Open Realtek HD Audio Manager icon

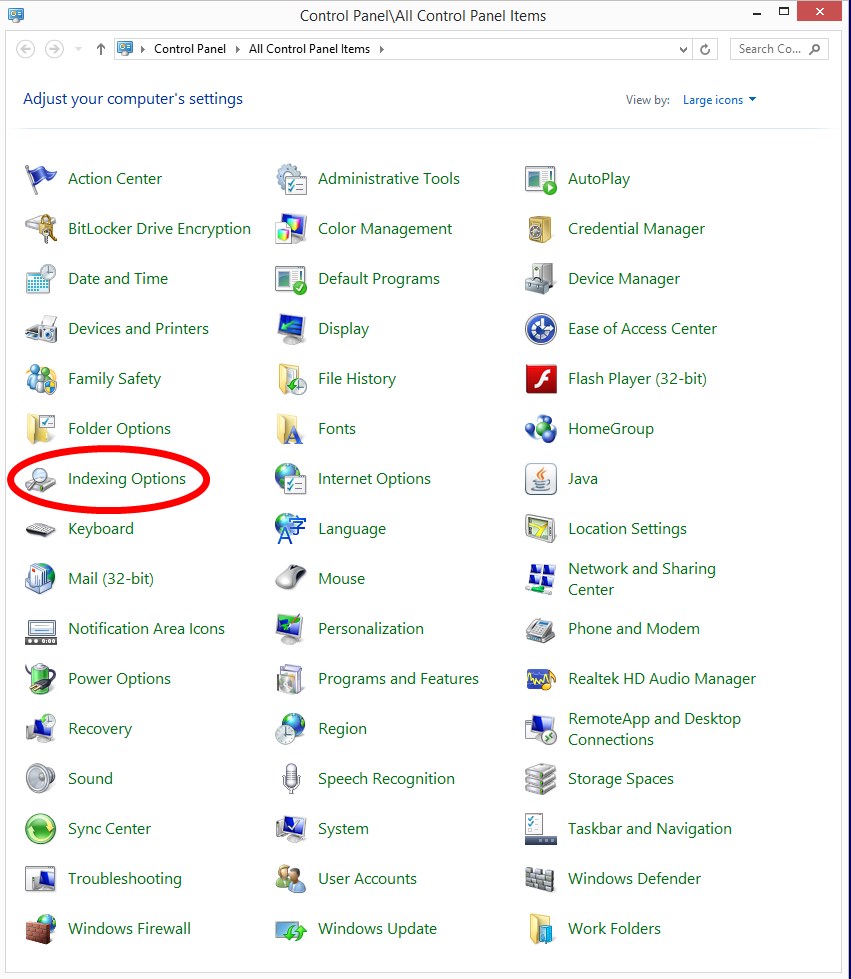541,679
